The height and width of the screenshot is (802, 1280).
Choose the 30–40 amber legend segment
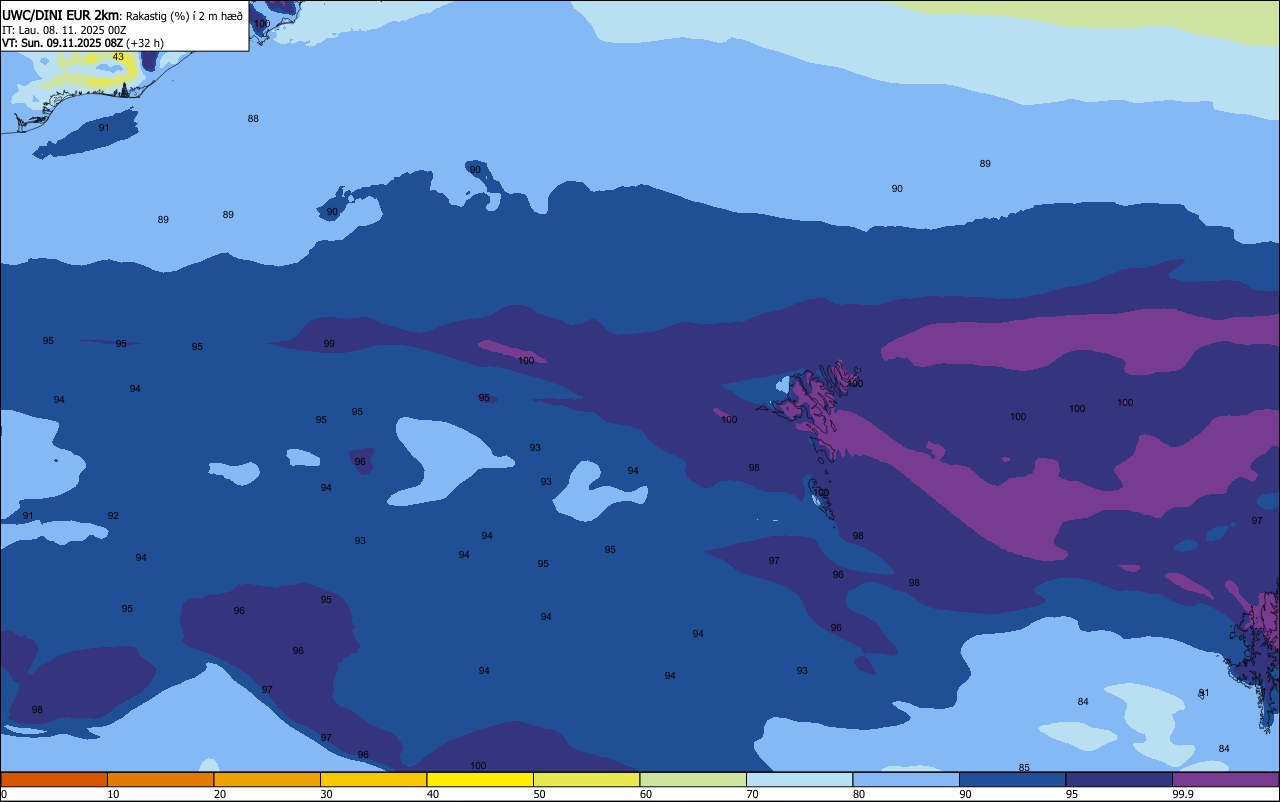pyautogui.click(x=373, y=779)
